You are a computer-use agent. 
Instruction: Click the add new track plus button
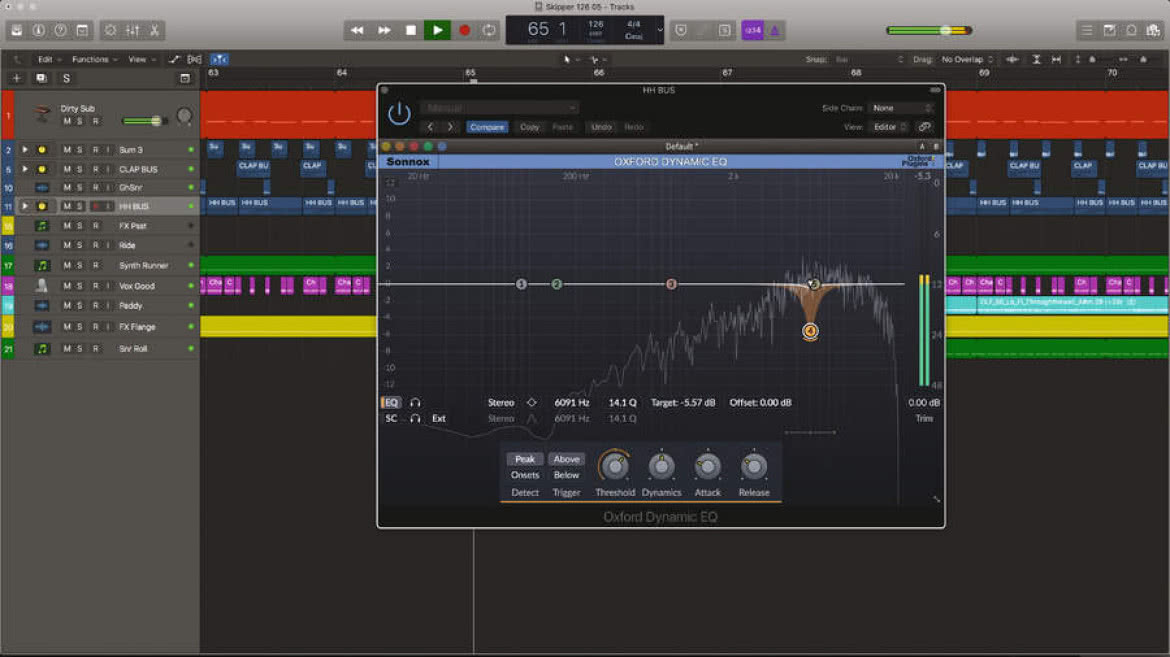tap(16, 78)
